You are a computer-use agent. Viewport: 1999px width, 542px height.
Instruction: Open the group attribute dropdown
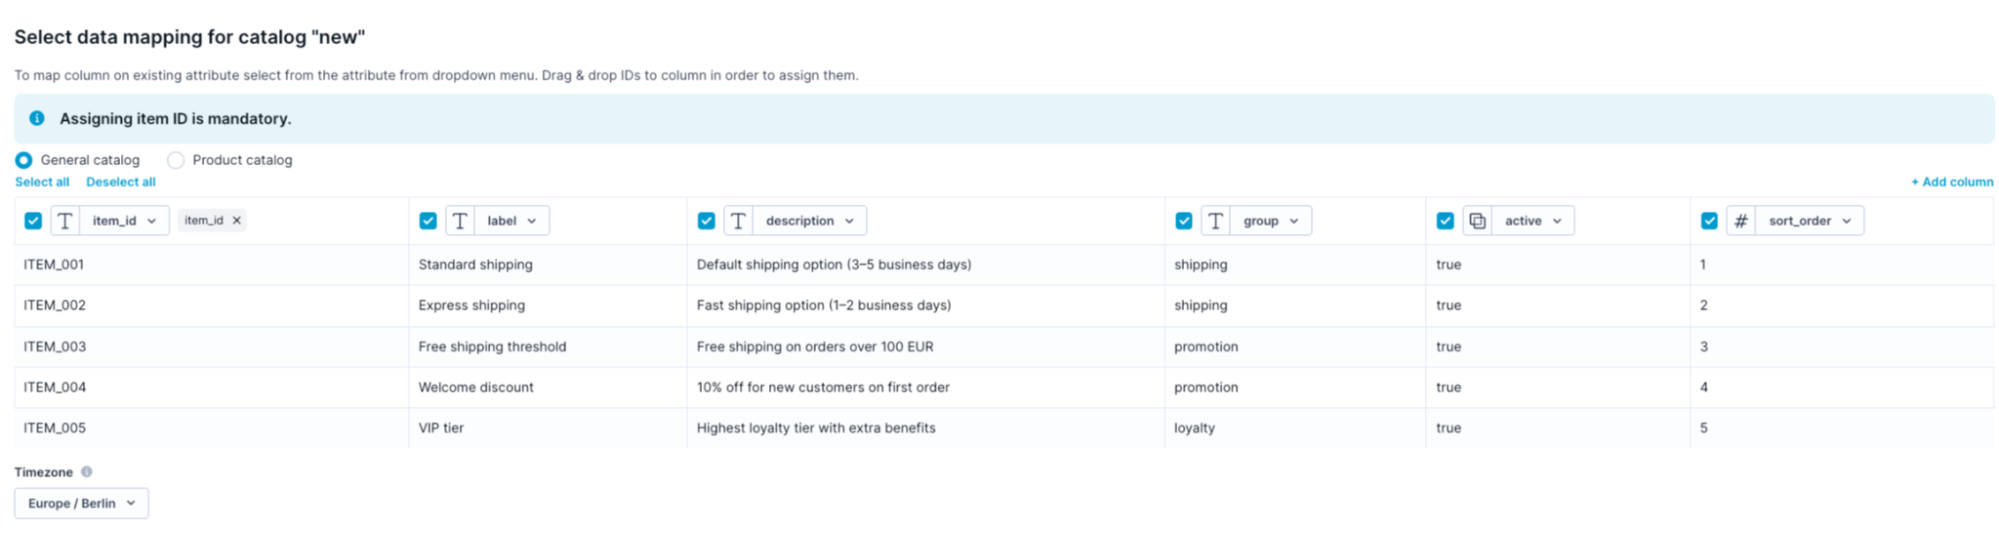point(1270,221)
